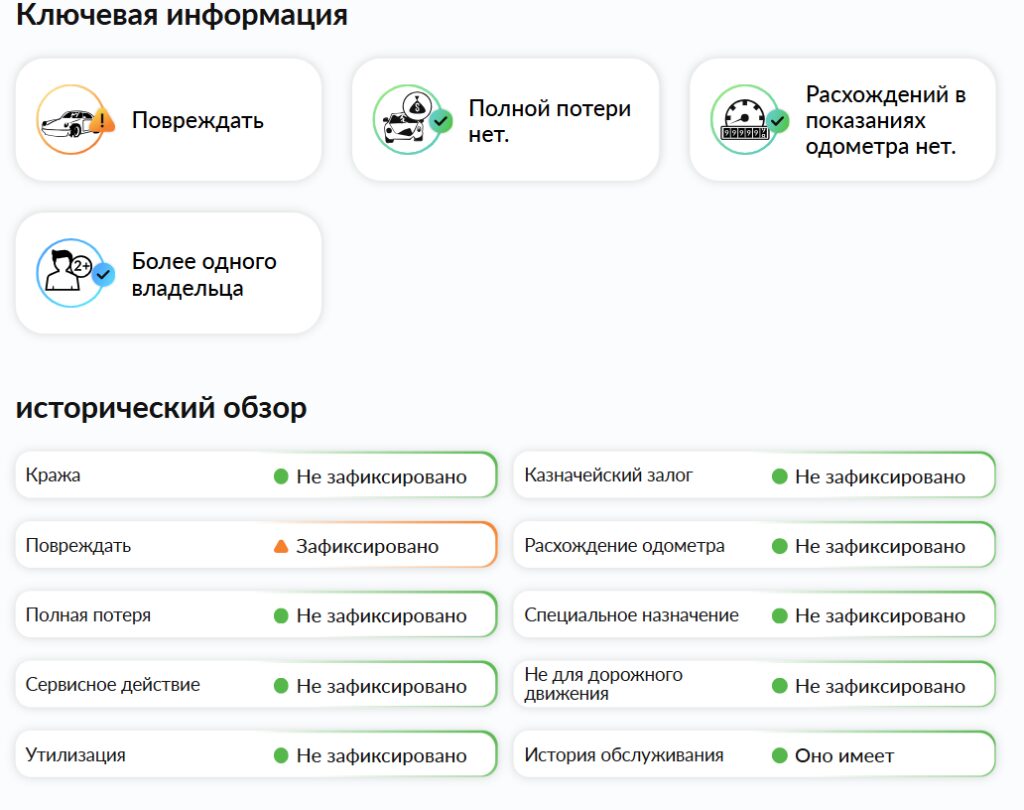Image resolution: width=1024 pixels, height=810 pixels.
Task: Click Не зафиксировано in Не для дорожного движения row
Action: (880, 685)
